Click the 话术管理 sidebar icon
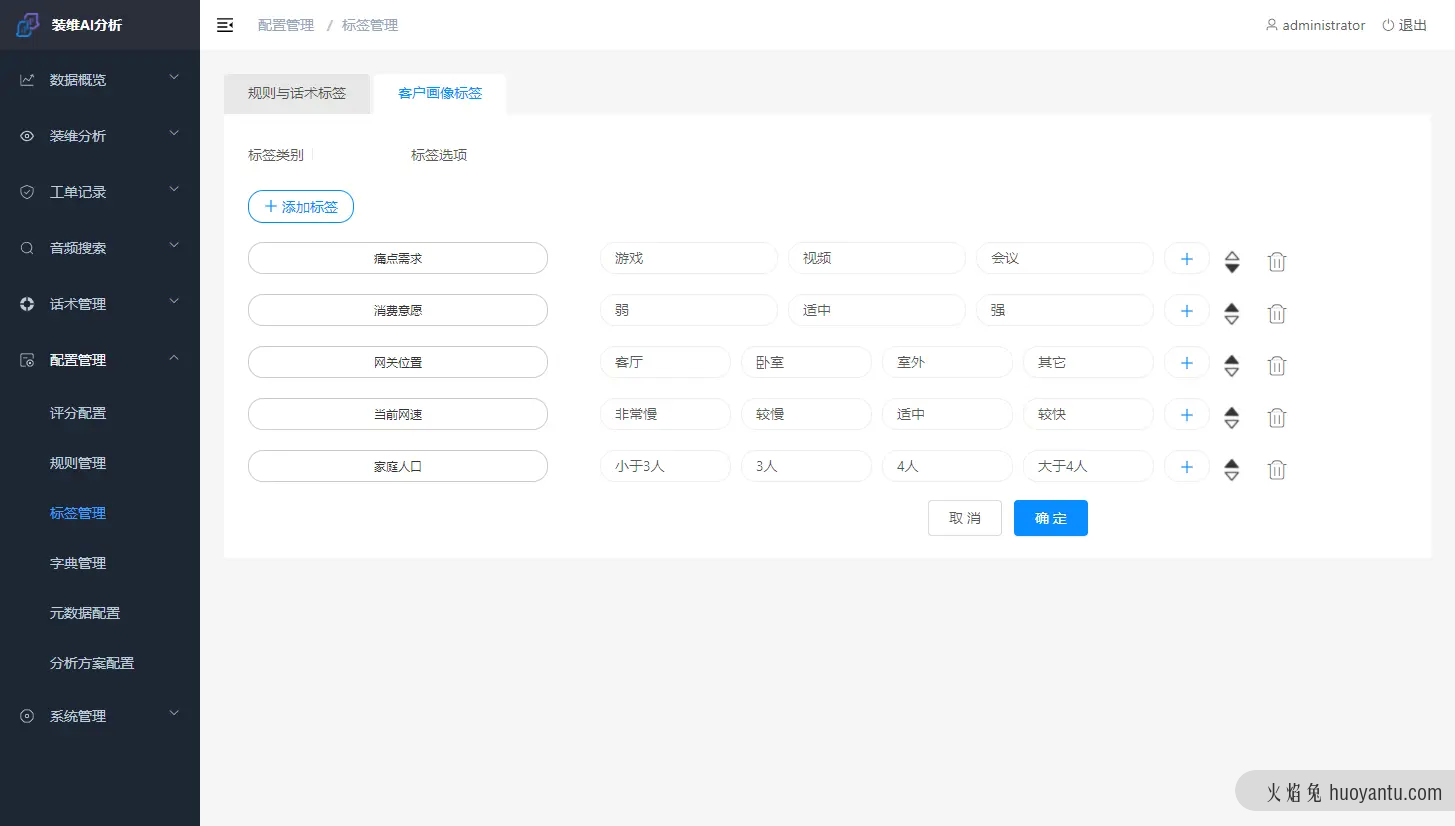This screenshot has width=1455, height=826. (27, 304)
